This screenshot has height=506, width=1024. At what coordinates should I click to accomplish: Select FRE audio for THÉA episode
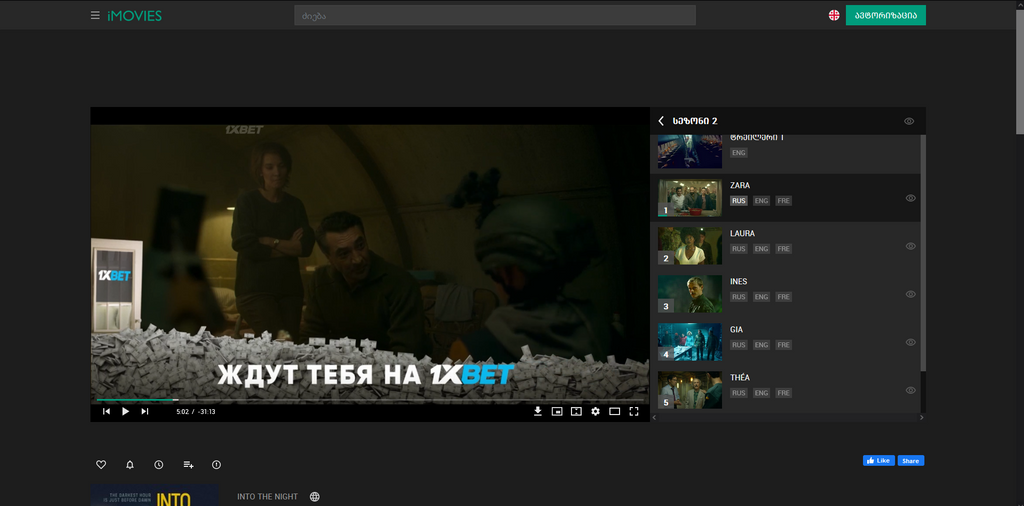[x=784, y=393]
